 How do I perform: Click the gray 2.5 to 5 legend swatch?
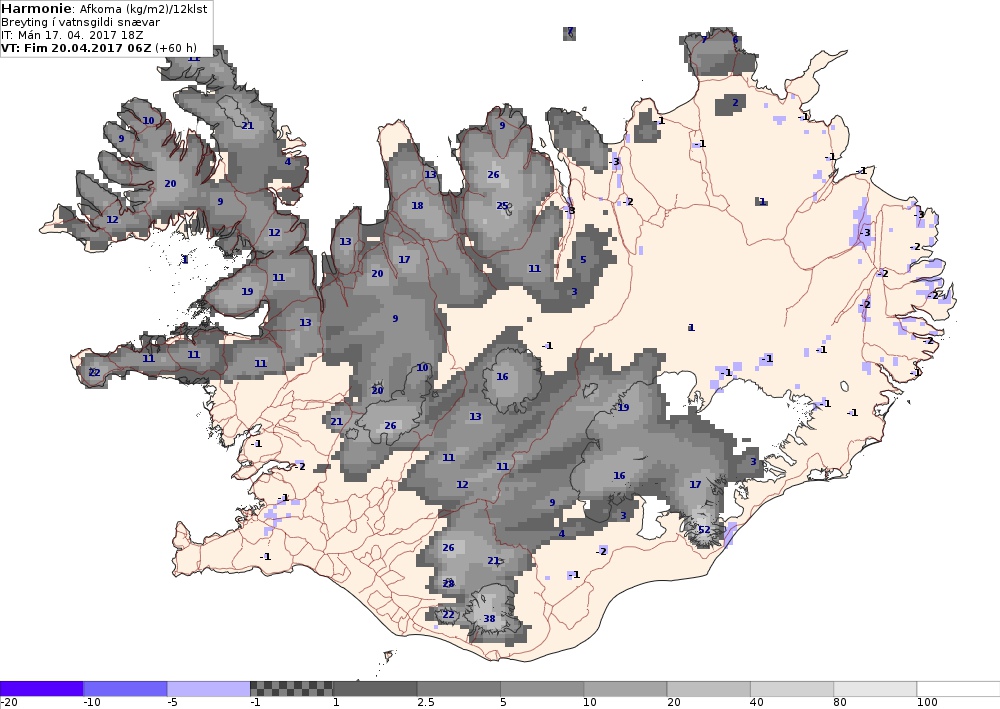[459, 689]
